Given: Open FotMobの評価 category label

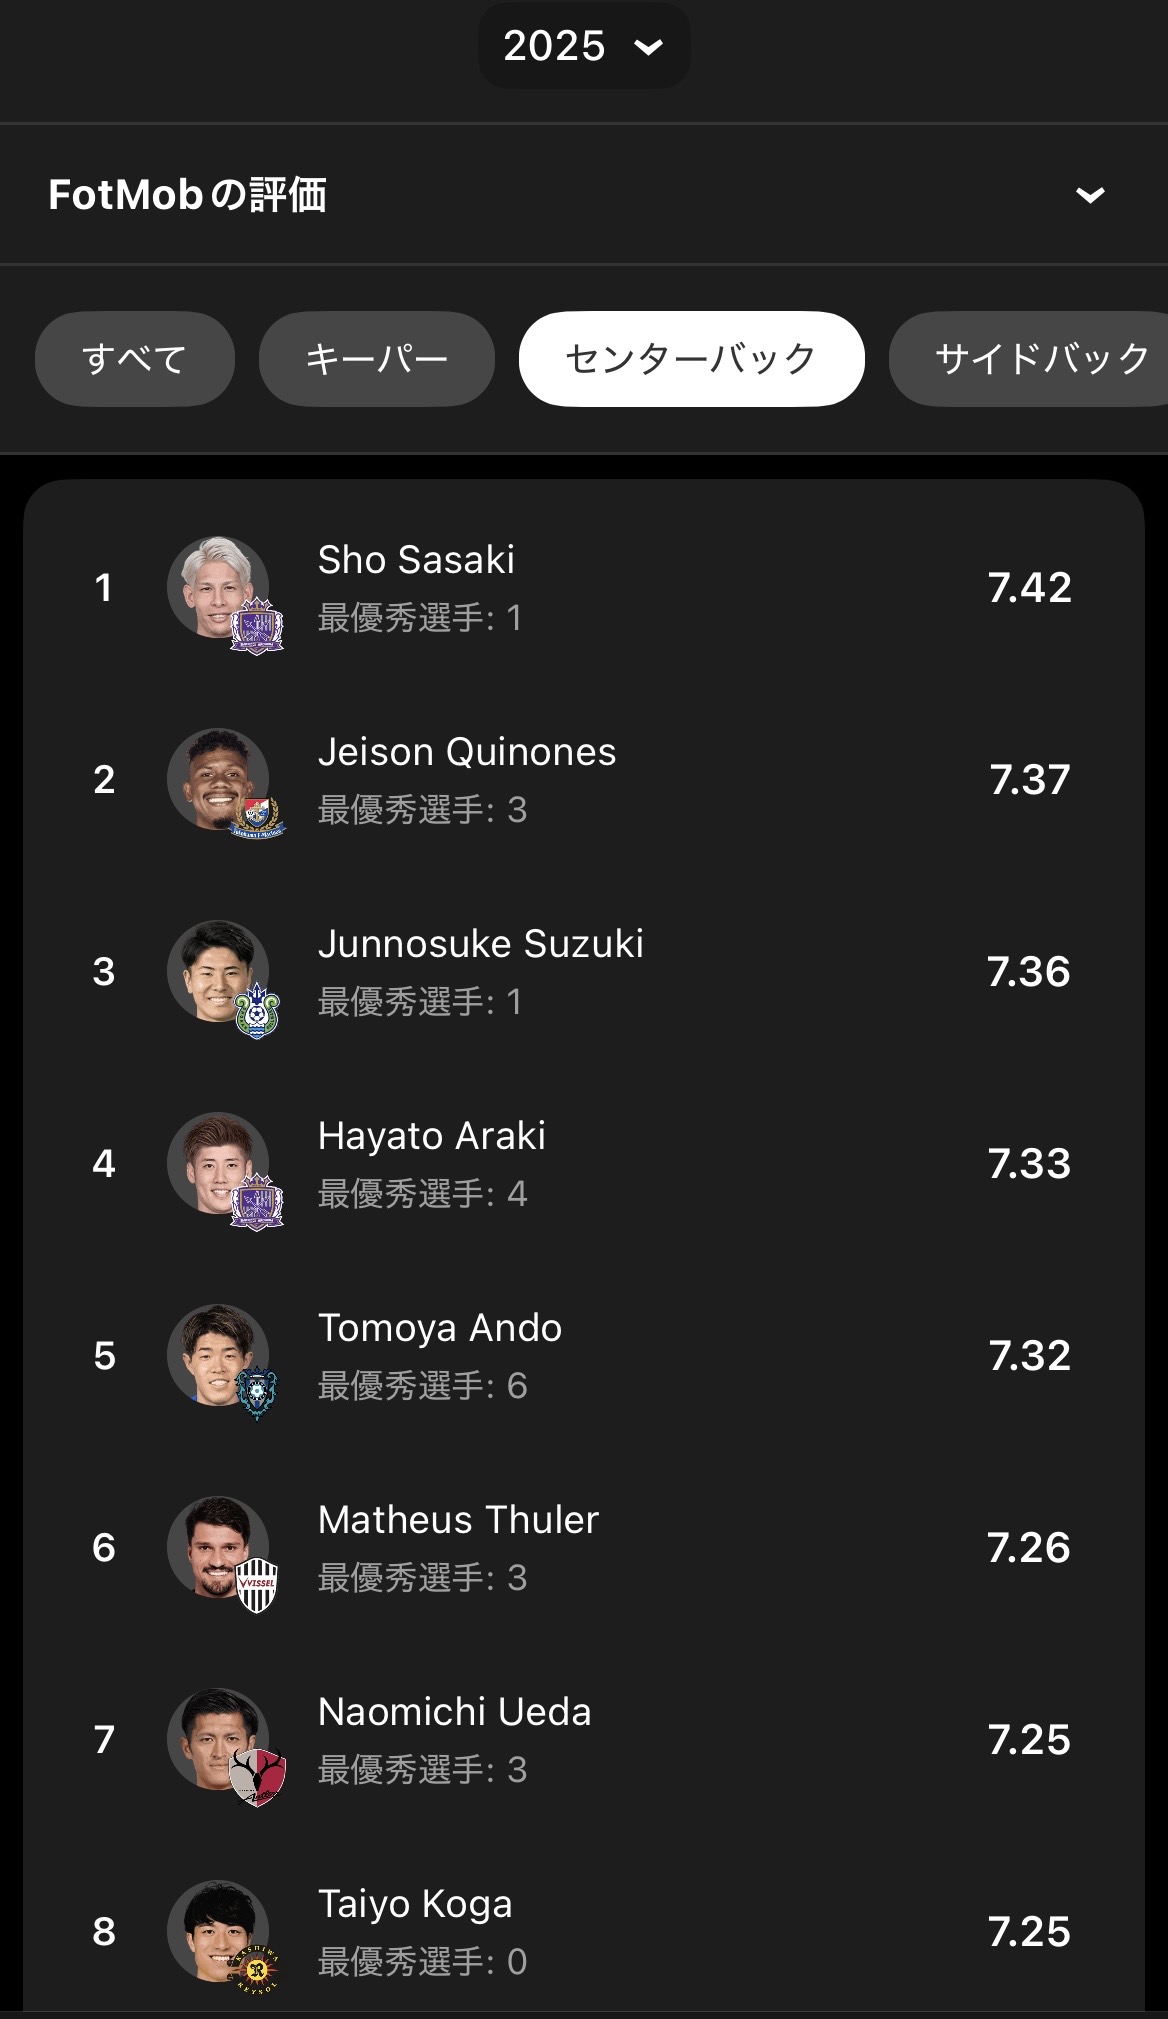Looking at the screenshot, I should [188, 195].
